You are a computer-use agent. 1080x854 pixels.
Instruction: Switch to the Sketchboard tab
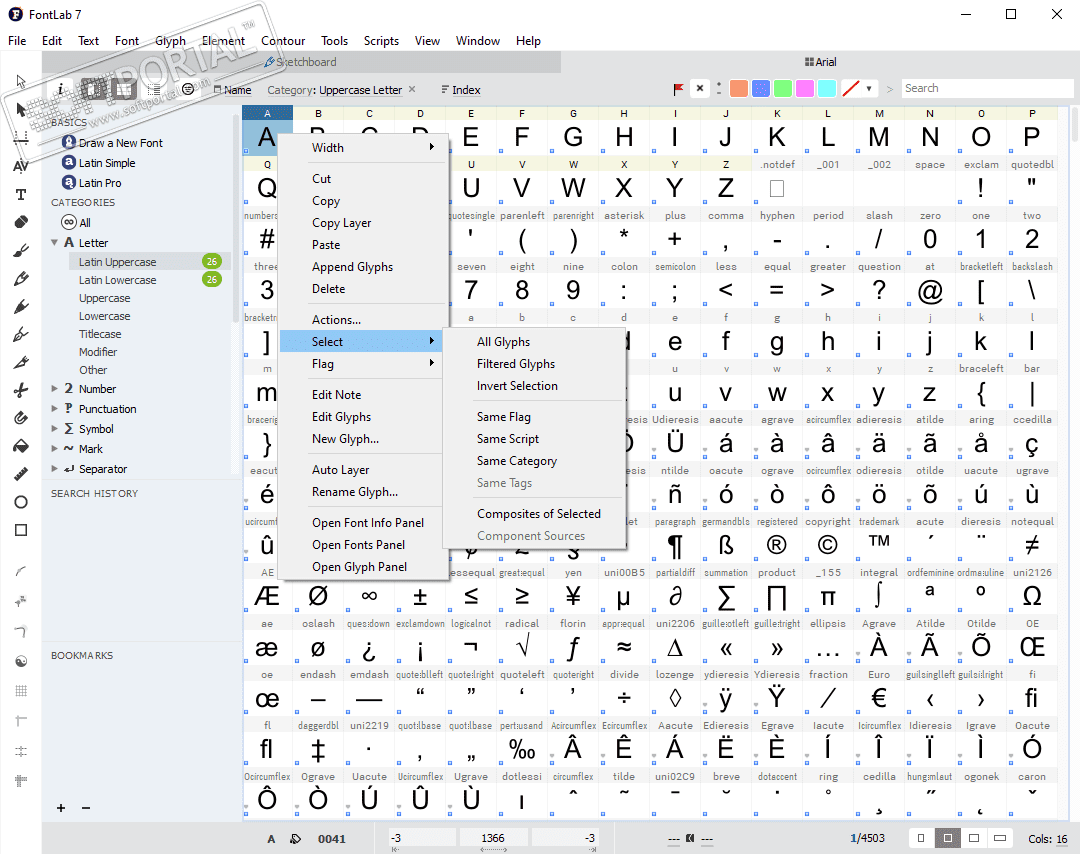(301, 62)
